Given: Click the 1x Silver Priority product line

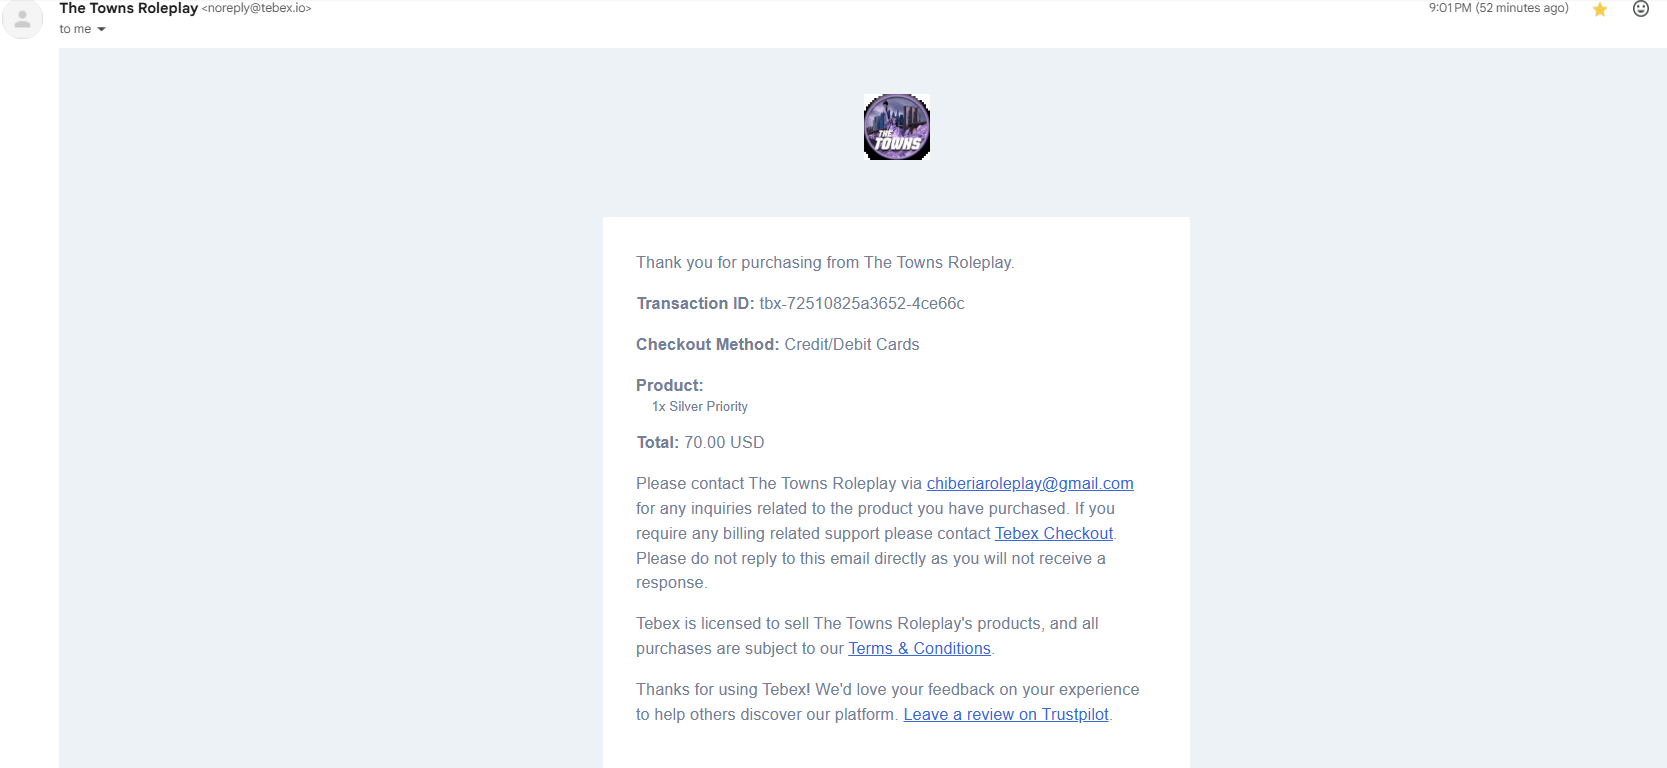Looking at the screenshot, I should (700, 407).
